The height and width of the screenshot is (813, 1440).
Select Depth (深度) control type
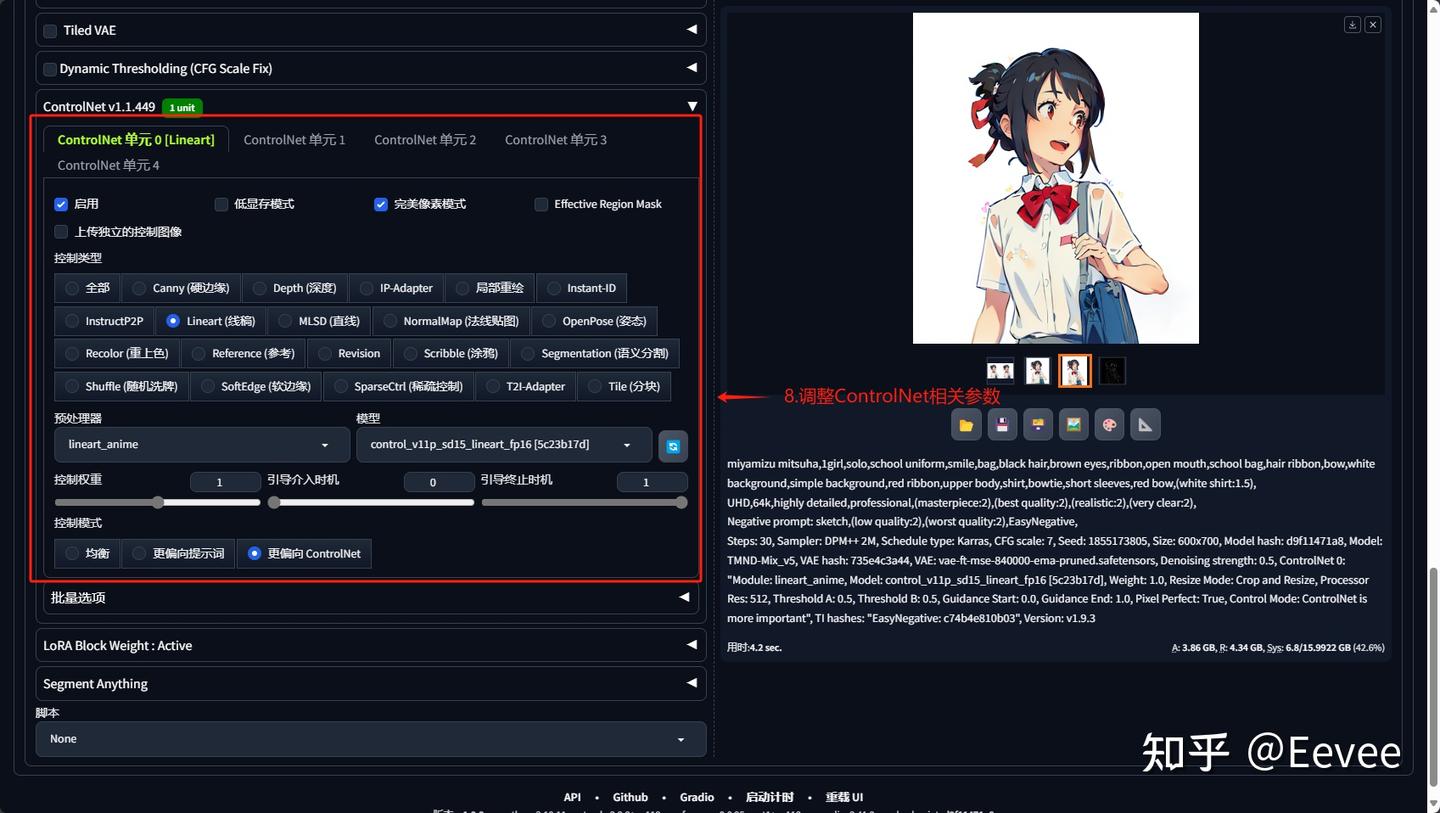click(295, 288)
